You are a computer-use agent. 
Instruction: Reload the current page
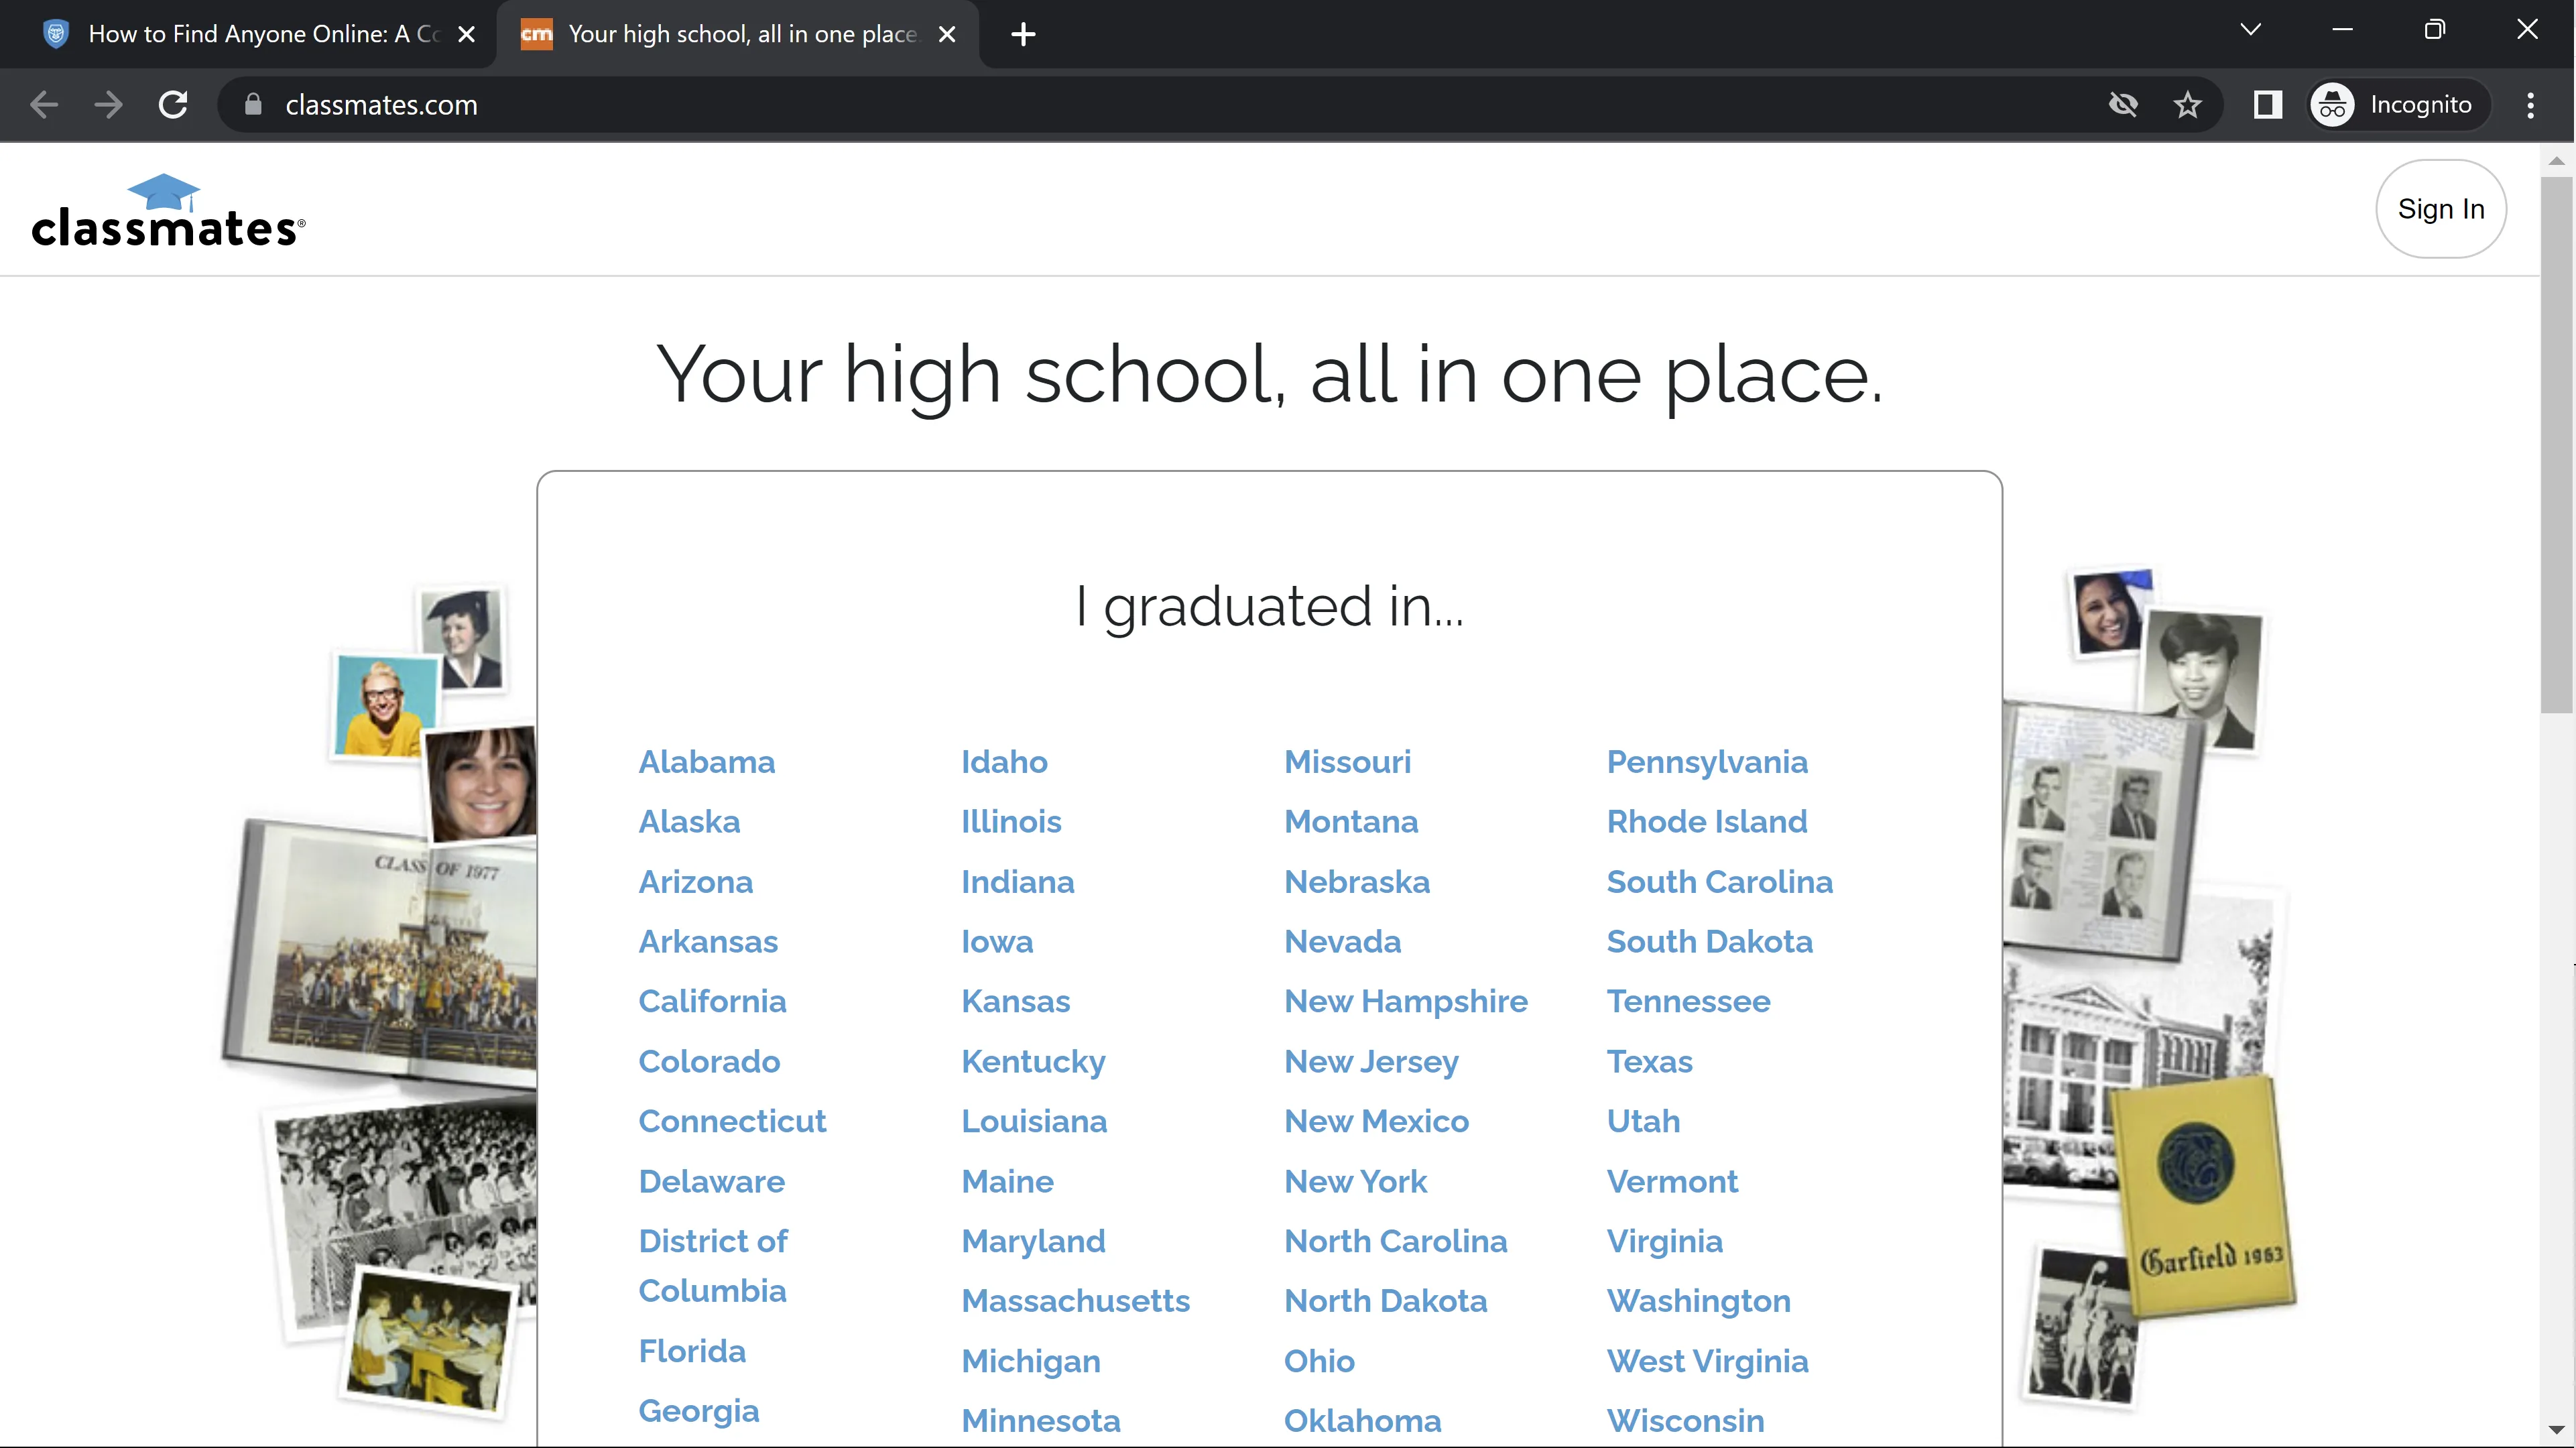click(x=173, y=104)
